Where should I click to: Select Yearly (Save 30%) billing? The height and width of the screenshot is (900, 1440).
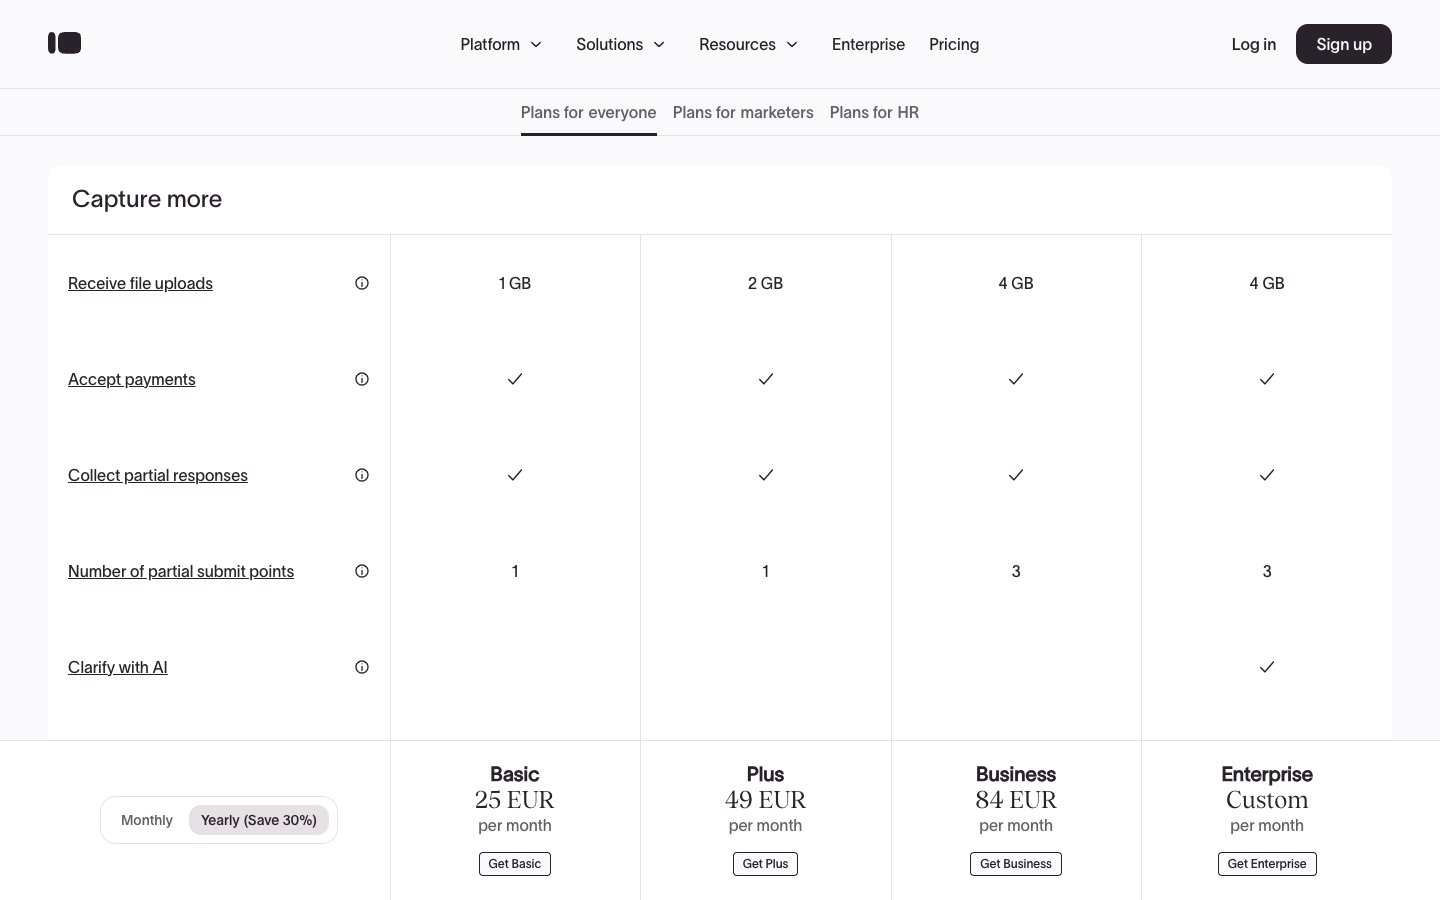point(258,820)
